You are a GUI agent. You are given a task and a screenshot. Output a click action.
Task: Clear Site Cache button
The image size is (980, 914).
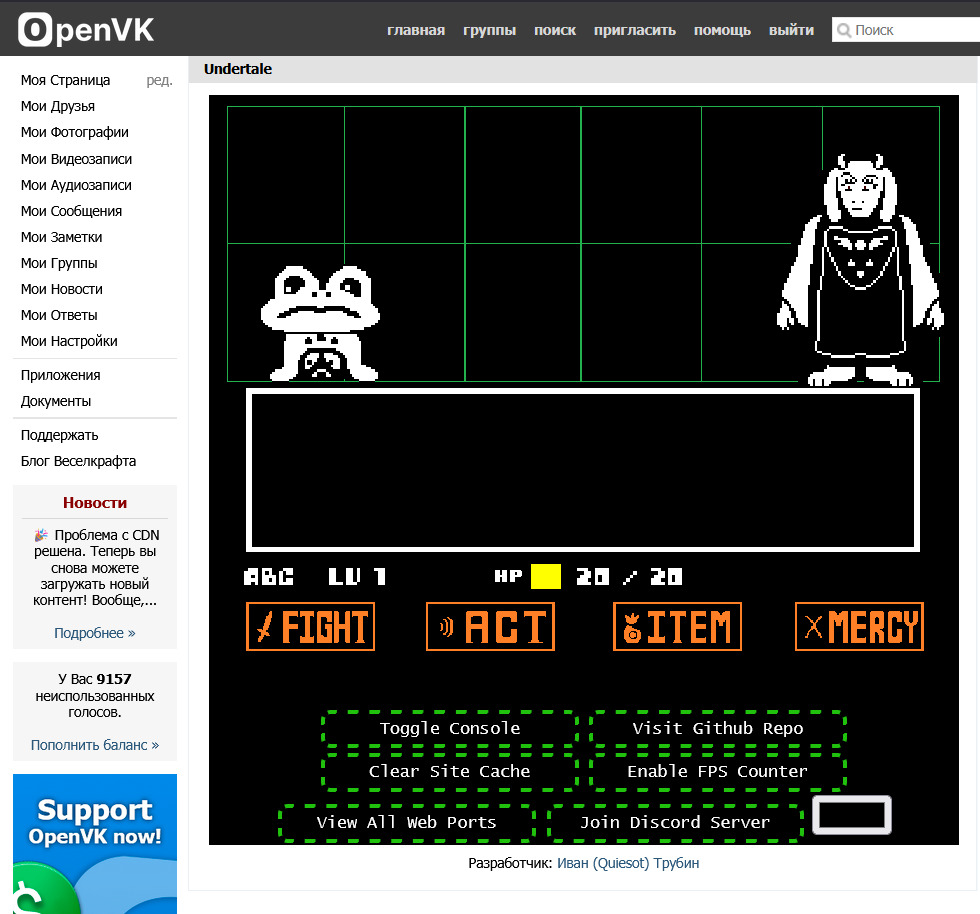point(450,772)
